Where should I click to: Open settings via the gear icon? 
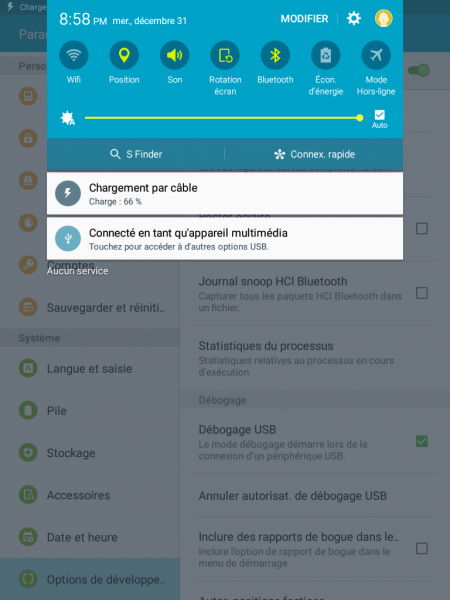point(354,18)
